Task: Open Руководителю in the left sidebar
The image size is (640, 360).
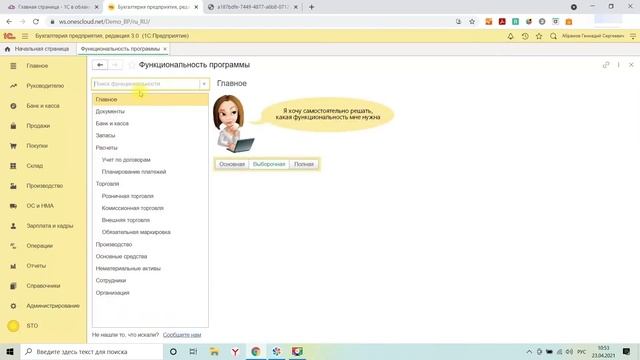Action: tap(45, 86)
